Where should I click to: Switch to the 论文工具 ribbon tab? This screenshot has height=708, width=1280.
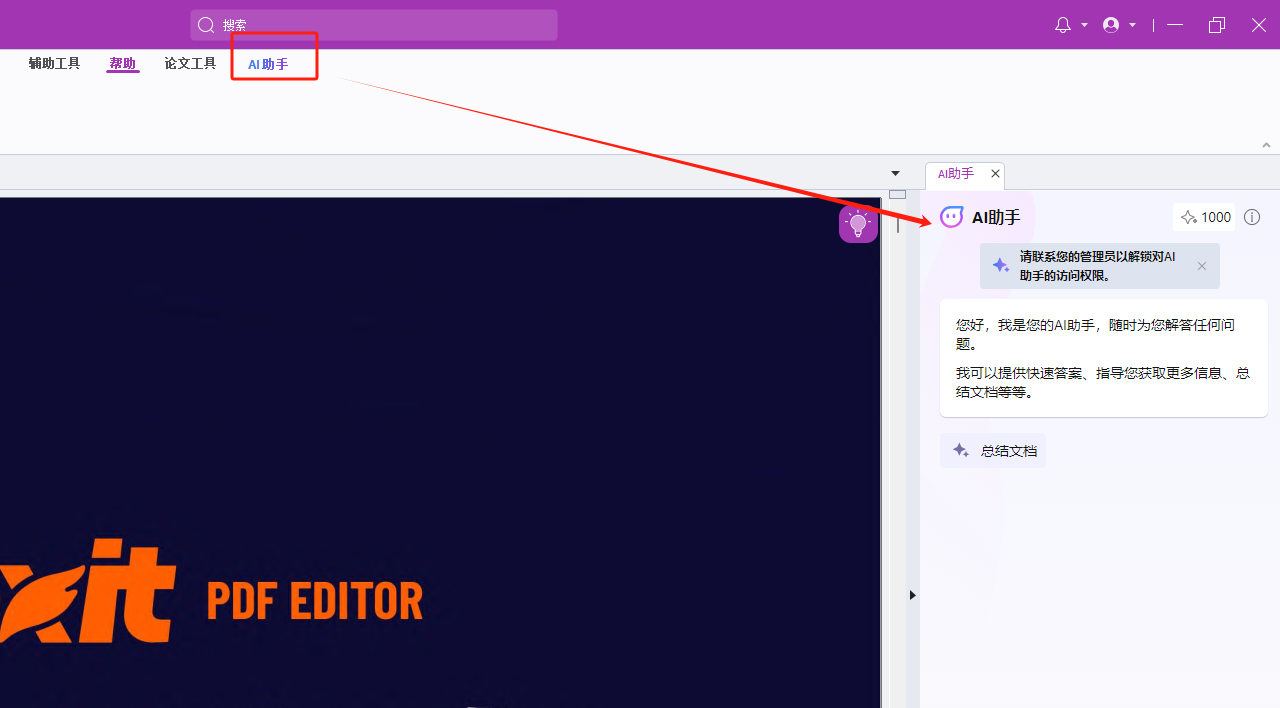(190, 64)
